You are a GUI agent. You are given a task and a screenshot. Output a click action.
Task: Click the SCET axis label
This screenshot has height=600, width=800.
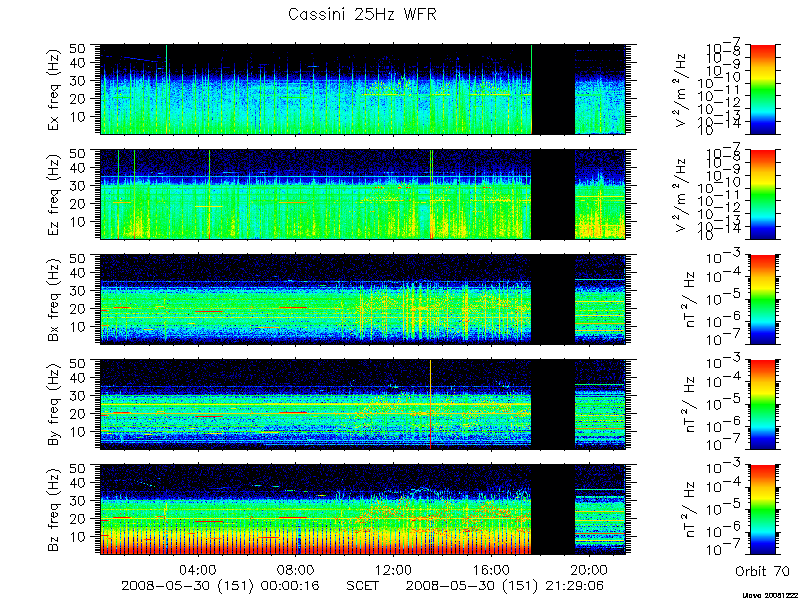(x=362, y=585)
